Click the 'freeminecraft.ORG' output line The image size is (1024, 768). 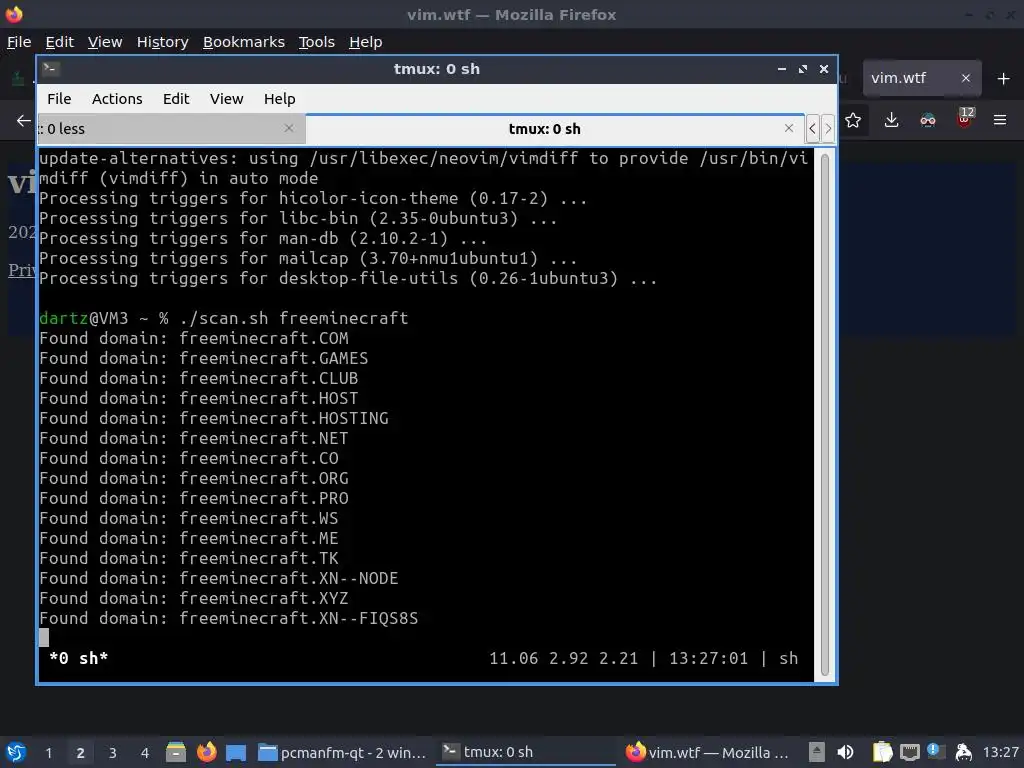(194, 478)
